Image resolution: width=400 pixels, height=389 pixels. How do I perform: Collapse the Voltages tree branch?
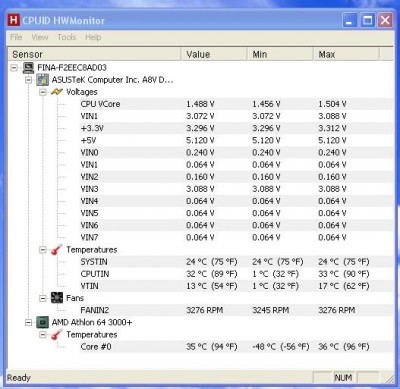click(43, 92)
